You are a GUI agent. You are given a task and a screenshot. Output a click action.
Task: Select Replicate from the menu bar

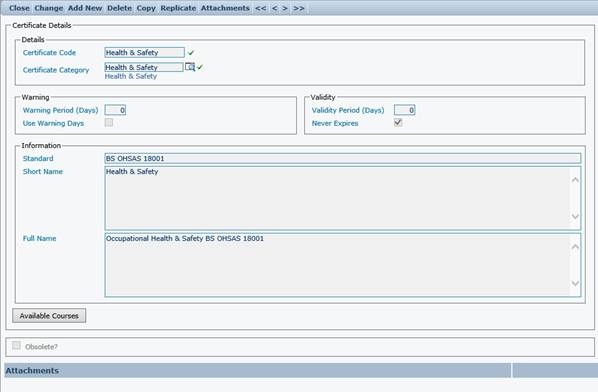coord(178,8)
